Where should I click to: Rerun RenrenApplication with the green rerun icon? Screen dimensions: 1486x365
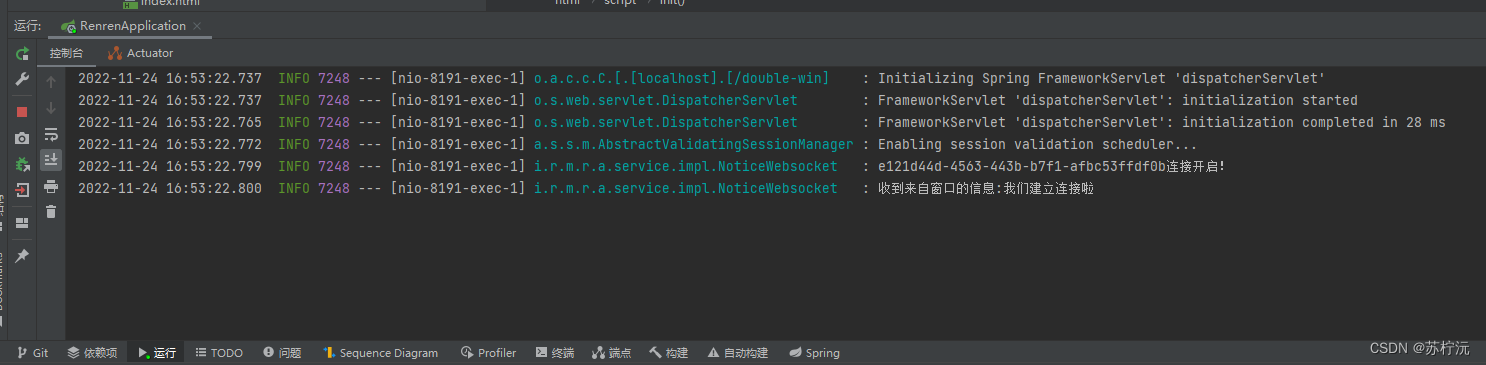click(x=22, y=54)
